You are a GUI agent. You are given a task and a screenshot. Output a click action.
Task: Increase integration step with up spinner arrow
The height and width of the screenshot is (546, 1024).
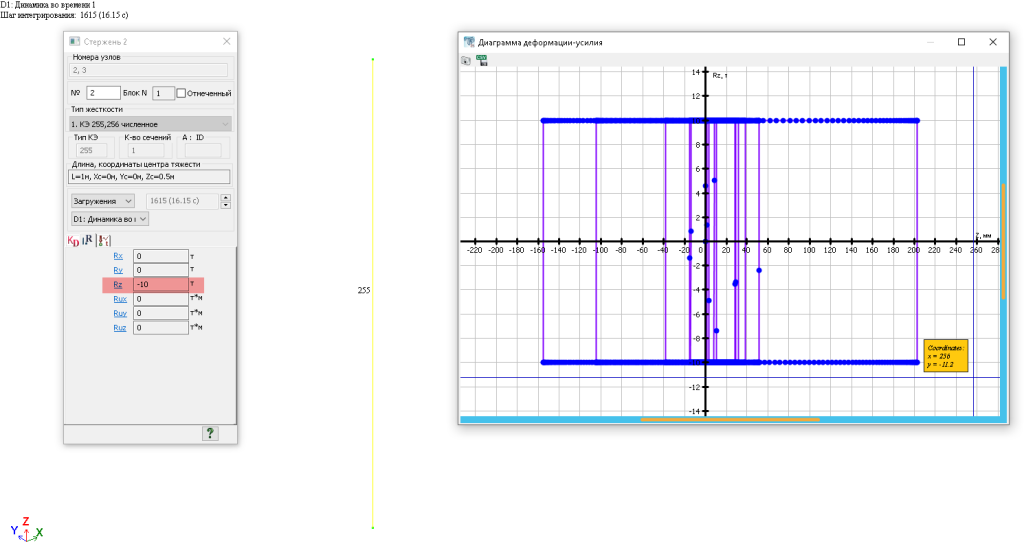[225, 197]
